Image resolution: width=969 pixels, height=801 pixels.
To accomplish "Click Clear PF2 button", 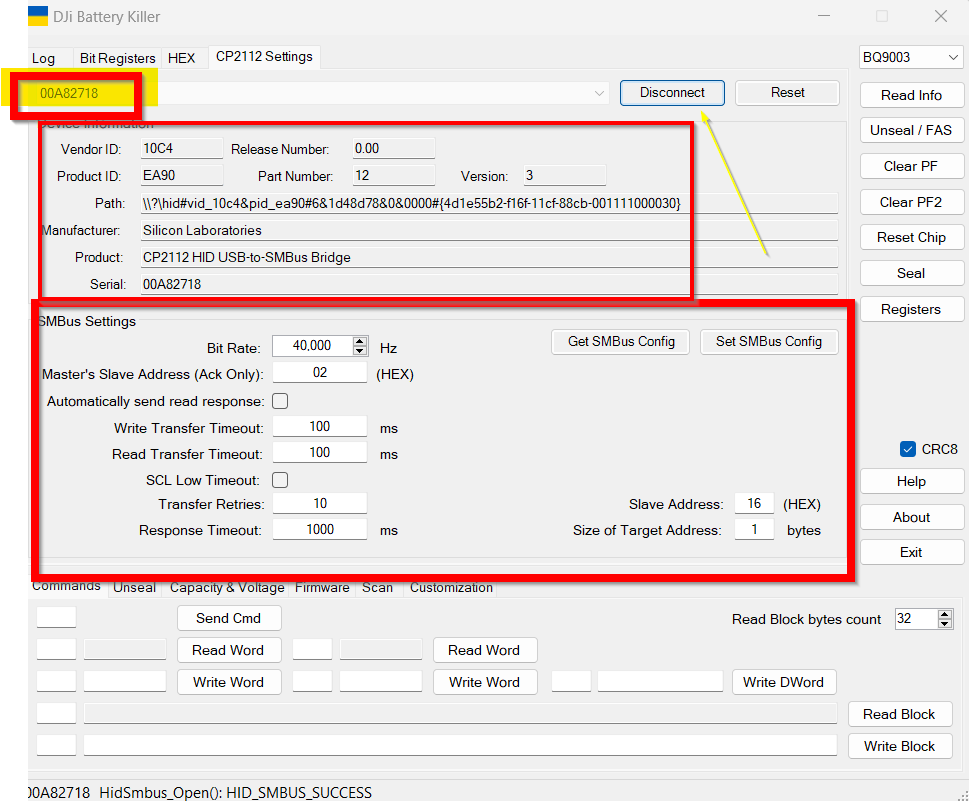I will 911,202.
